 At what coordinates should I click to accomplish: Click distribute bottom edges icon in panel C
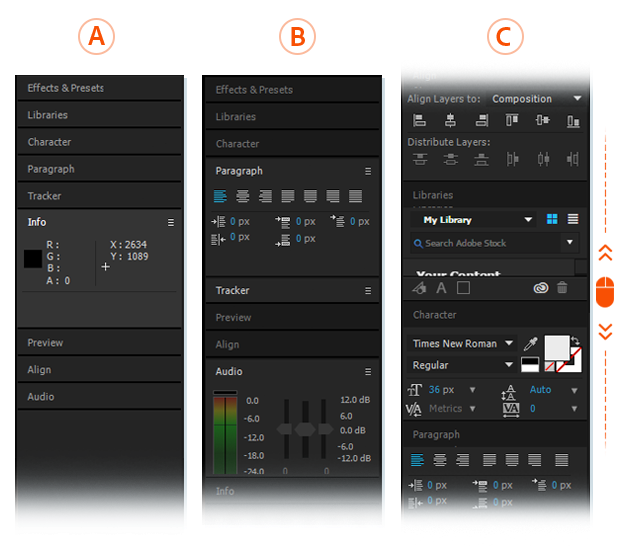[x=481, y=160]
